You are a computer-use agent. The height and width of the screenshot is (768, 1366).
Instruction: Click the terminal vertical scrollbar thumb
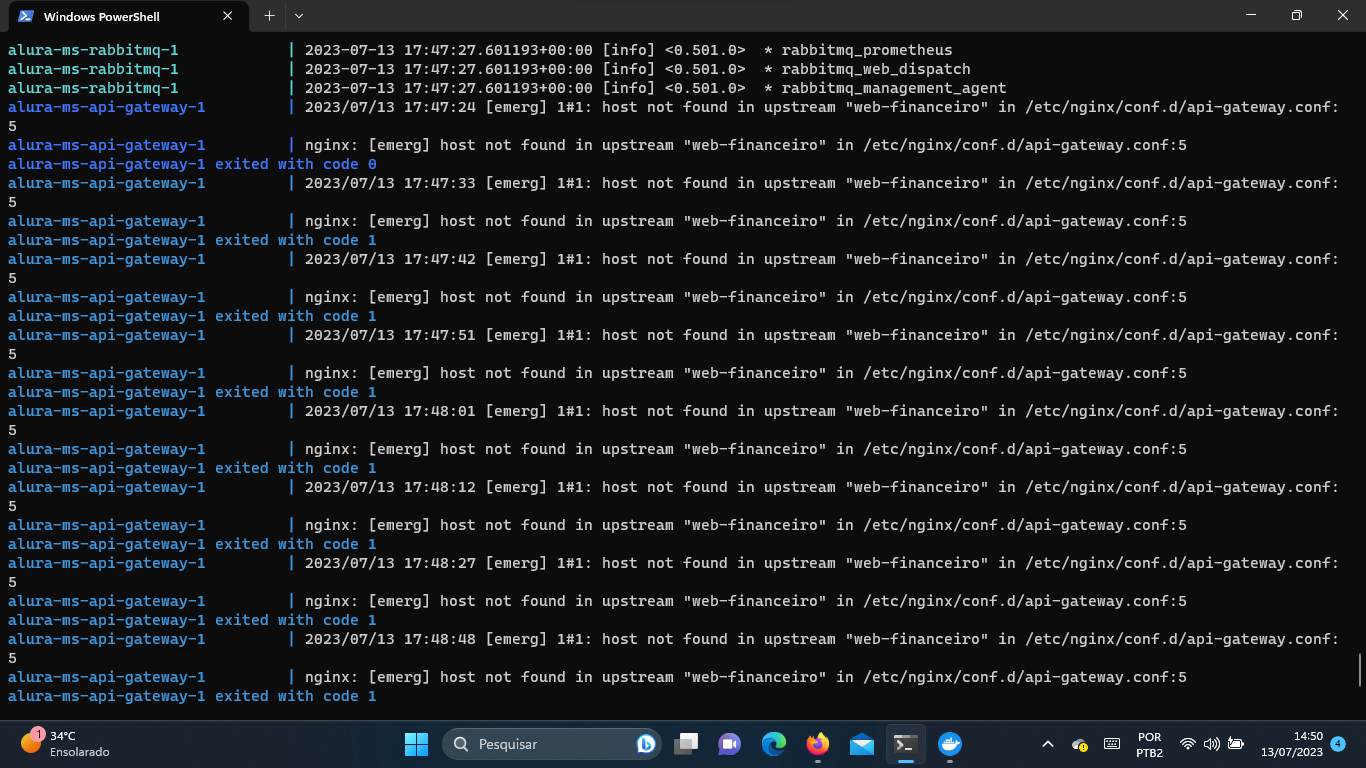tap(1359, 670)
